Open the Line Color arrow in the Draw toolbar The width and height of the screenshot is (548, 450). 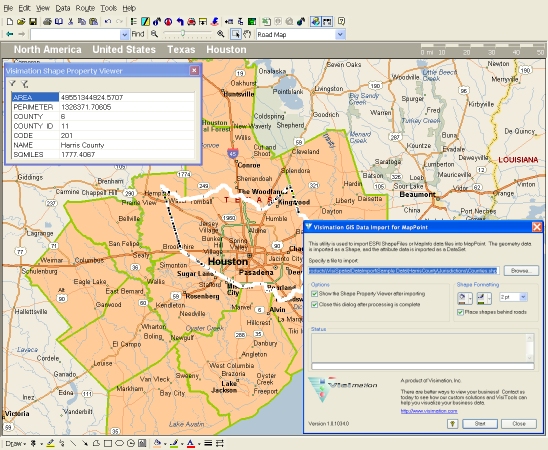[x=182, y=444]
